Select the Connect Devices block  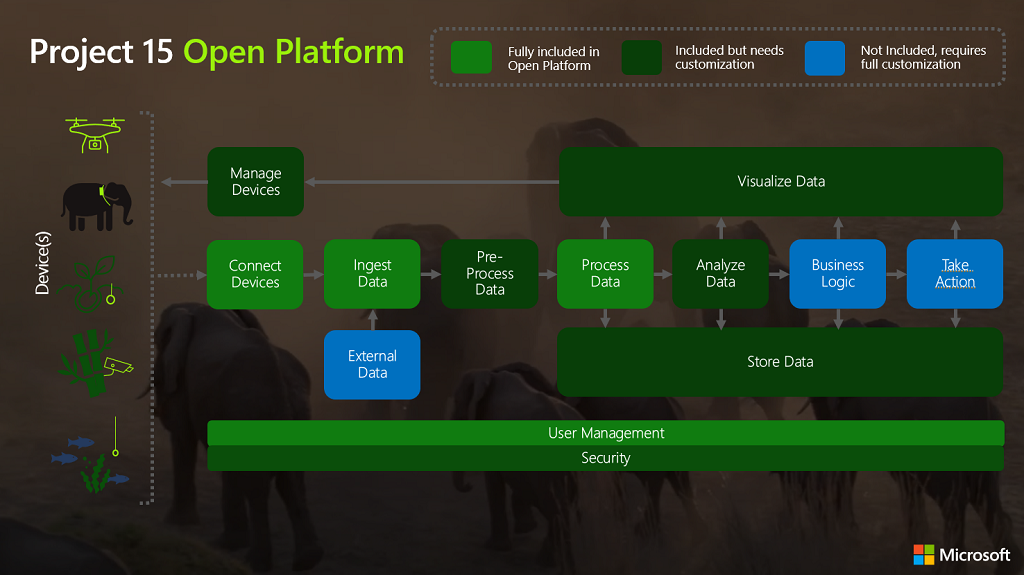pyautogui.click(x=255, y=274)
